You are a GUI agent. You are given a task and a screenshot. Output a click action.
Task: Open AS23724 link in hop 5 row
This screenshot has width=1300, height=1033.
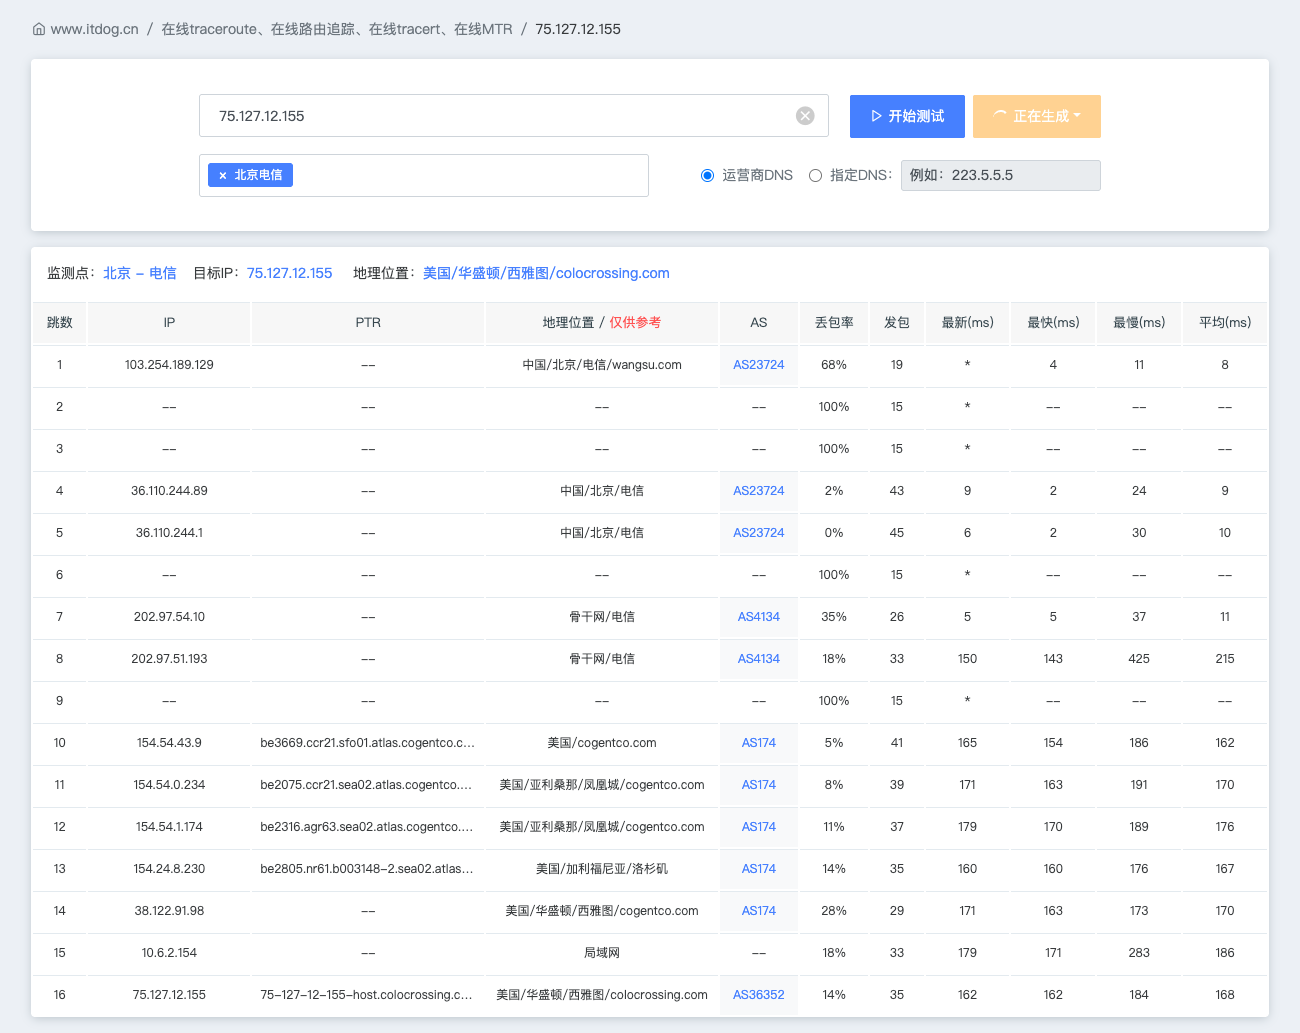pos(759,533)
